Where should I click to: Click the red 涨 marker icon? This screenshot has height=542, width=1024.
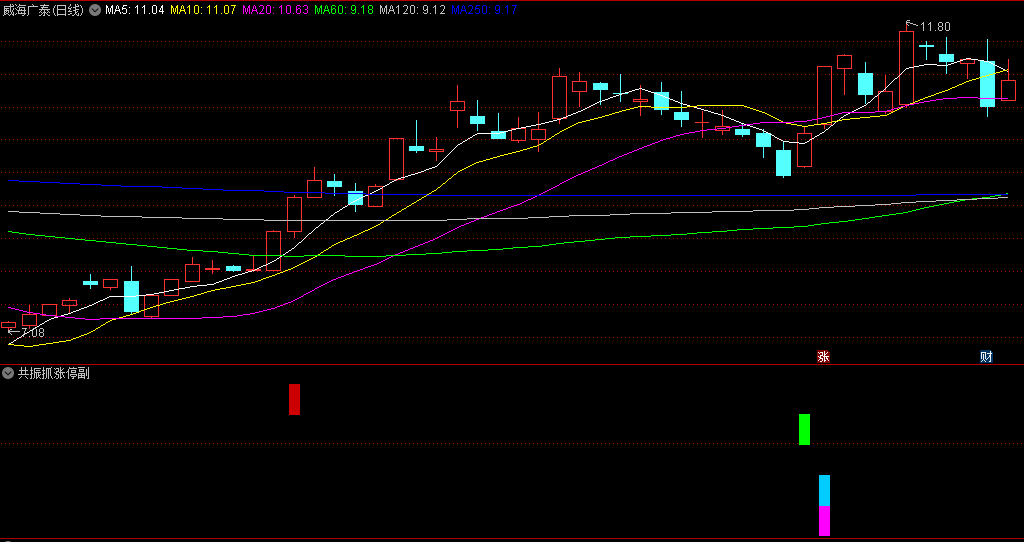click(824, 357)
